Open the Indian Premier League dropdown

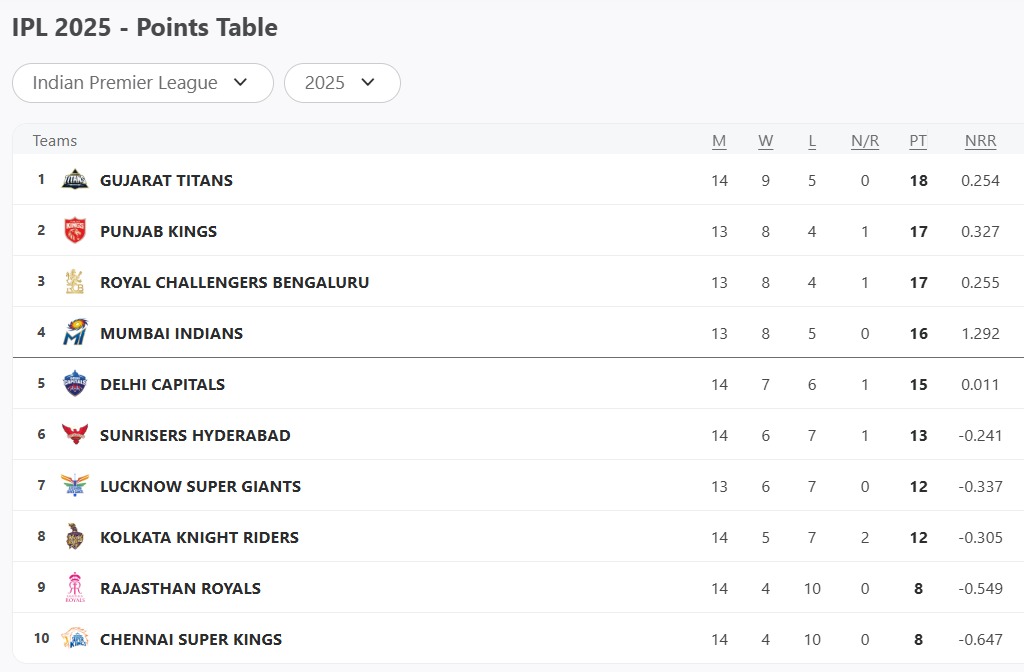click(142, 83)
